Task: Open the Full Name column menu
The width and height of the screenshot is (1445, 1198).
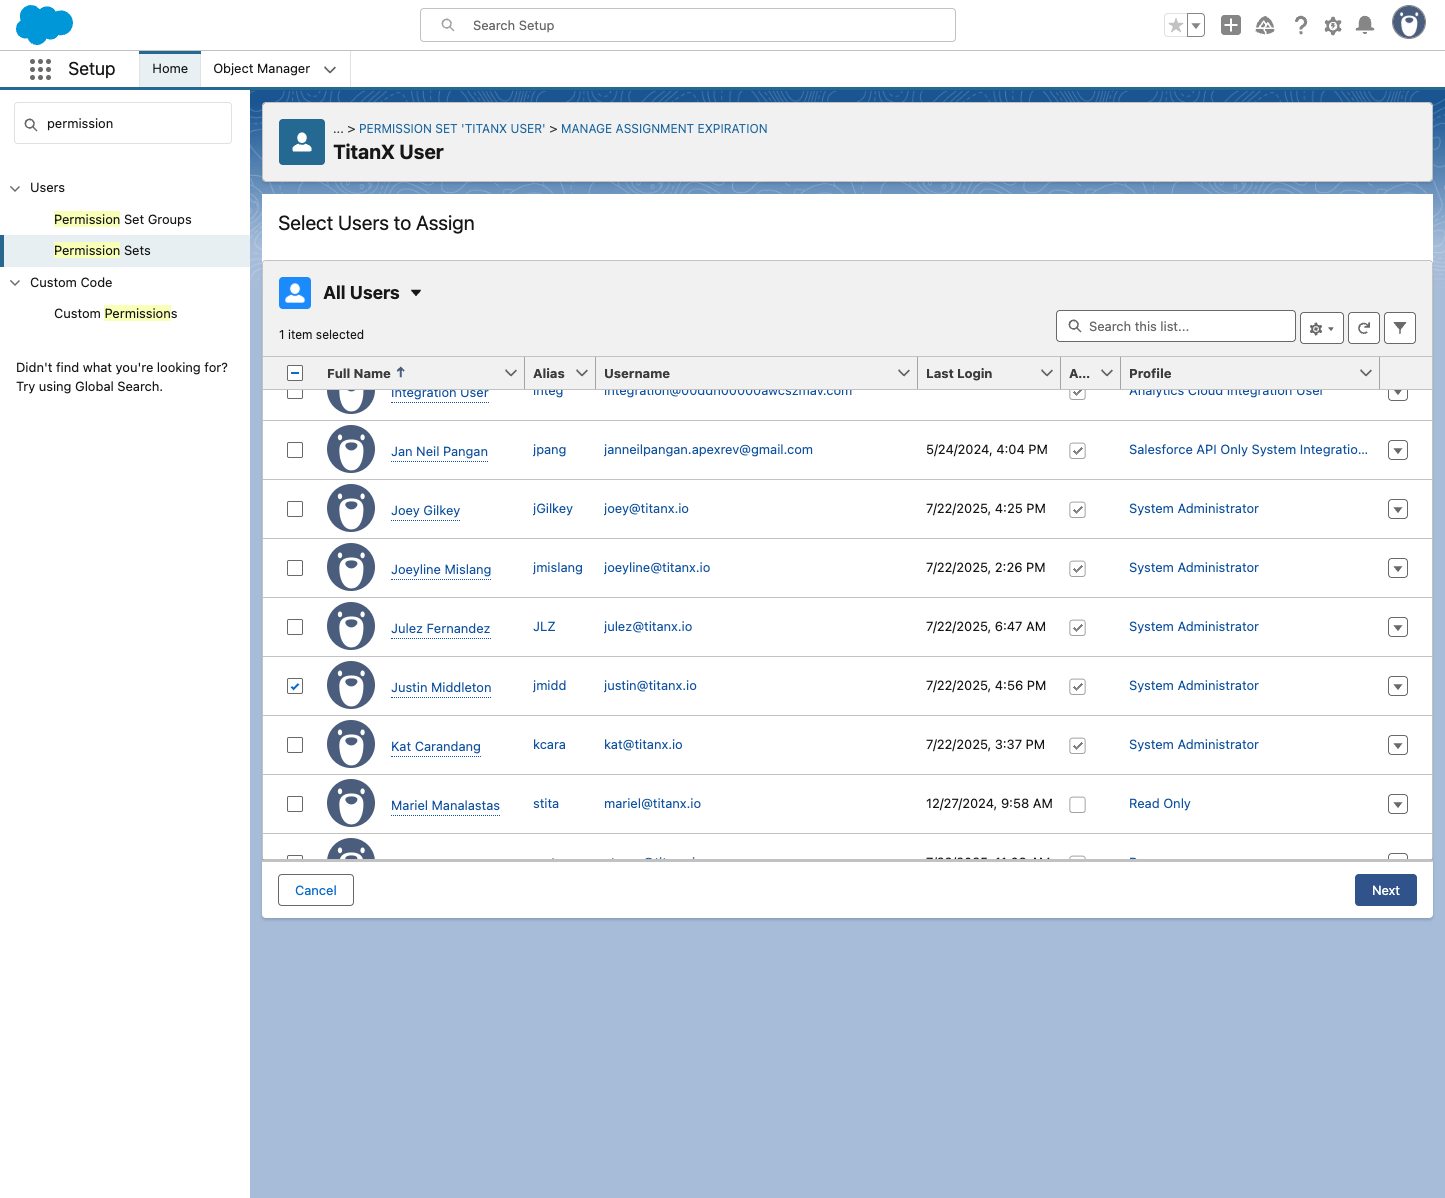Action: tap(511, 373)
